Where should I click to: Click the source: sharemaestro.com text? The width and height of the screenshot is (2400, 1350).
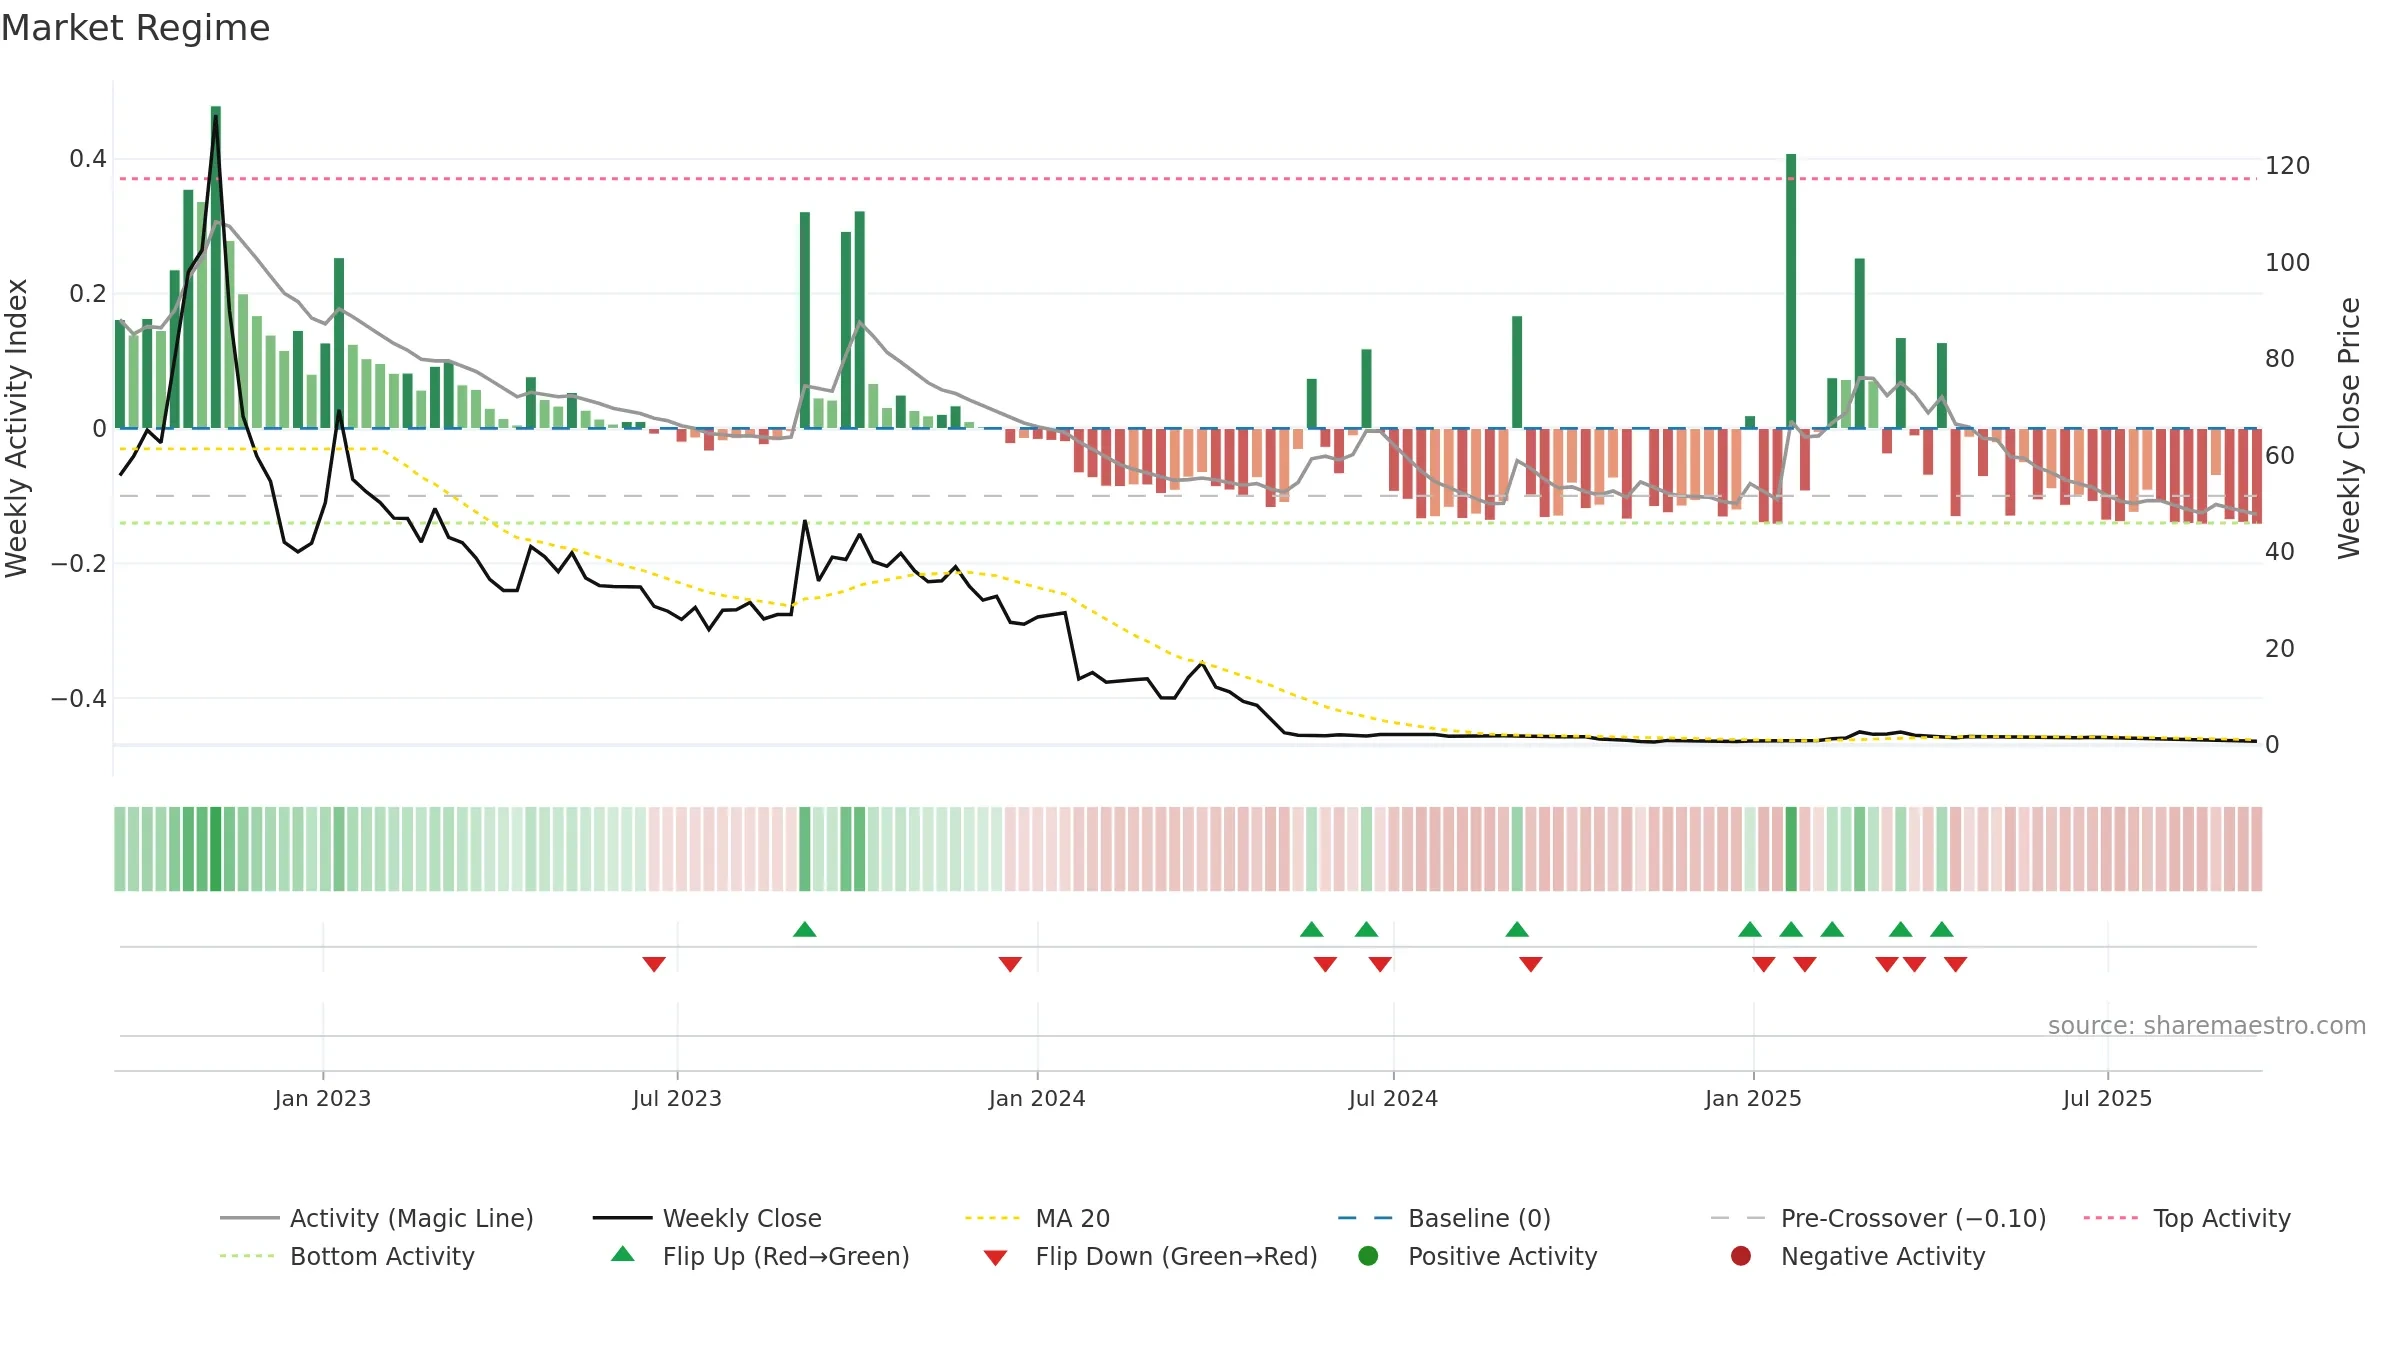(x=2207, y=1026)
